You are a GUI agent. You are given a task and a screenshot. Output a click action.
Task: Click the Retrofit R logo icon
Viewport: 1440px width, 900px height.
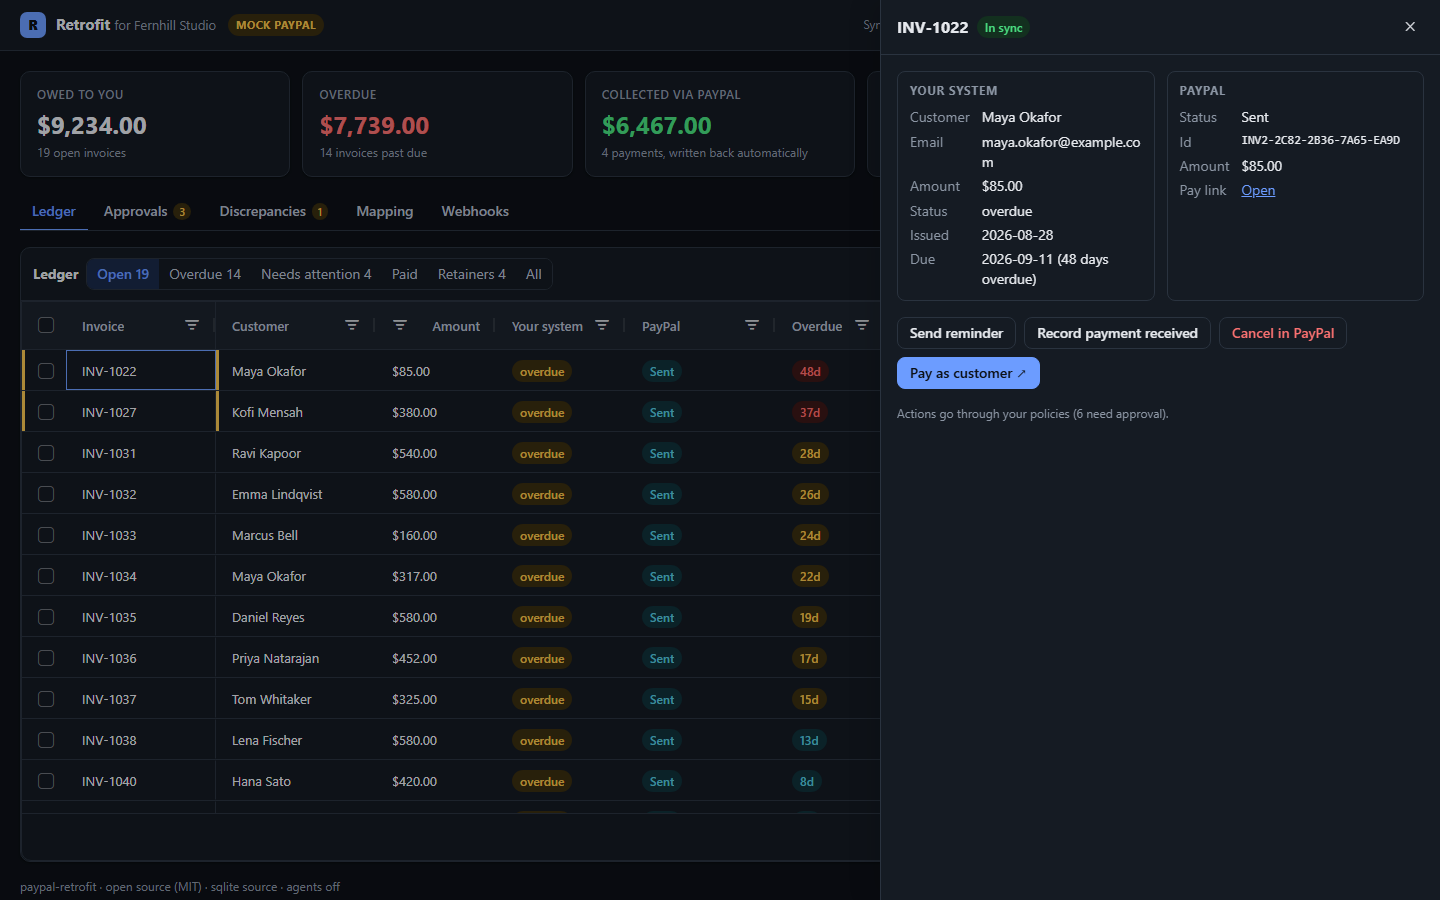33,25
